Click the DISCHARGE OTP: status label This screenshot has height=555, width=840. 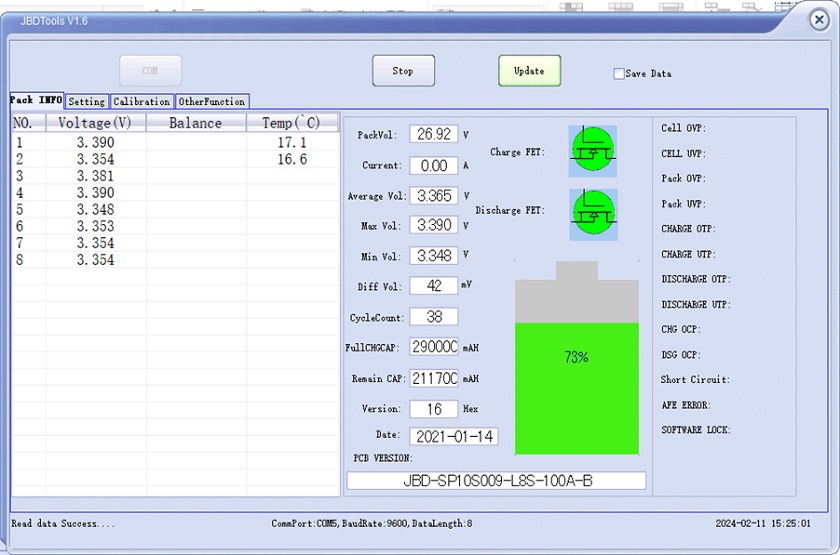(x=696, y=279)
